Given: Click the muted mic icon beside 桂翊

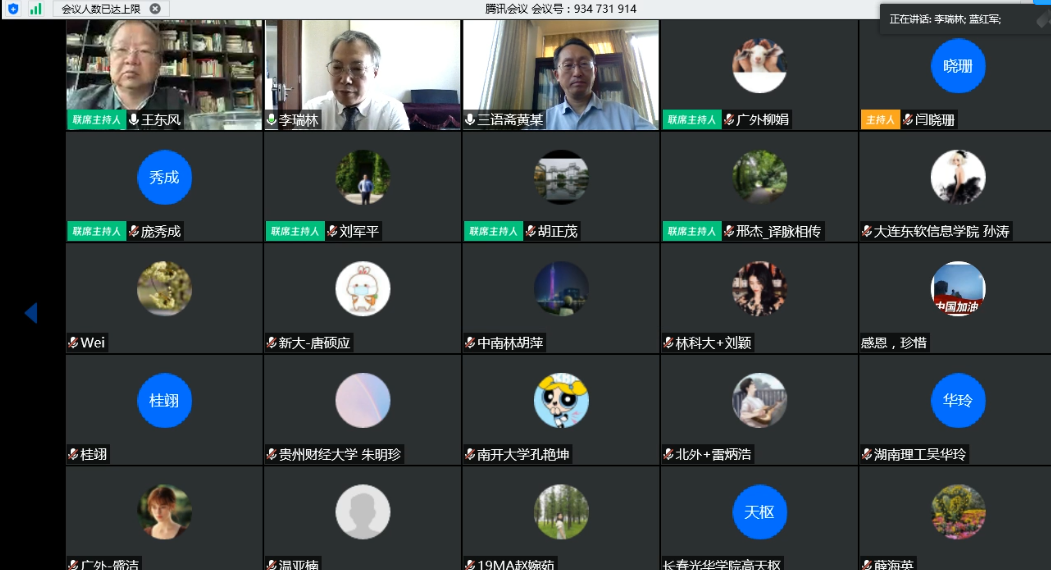Looking at the screenshot, I should click(x=73, y=454).
